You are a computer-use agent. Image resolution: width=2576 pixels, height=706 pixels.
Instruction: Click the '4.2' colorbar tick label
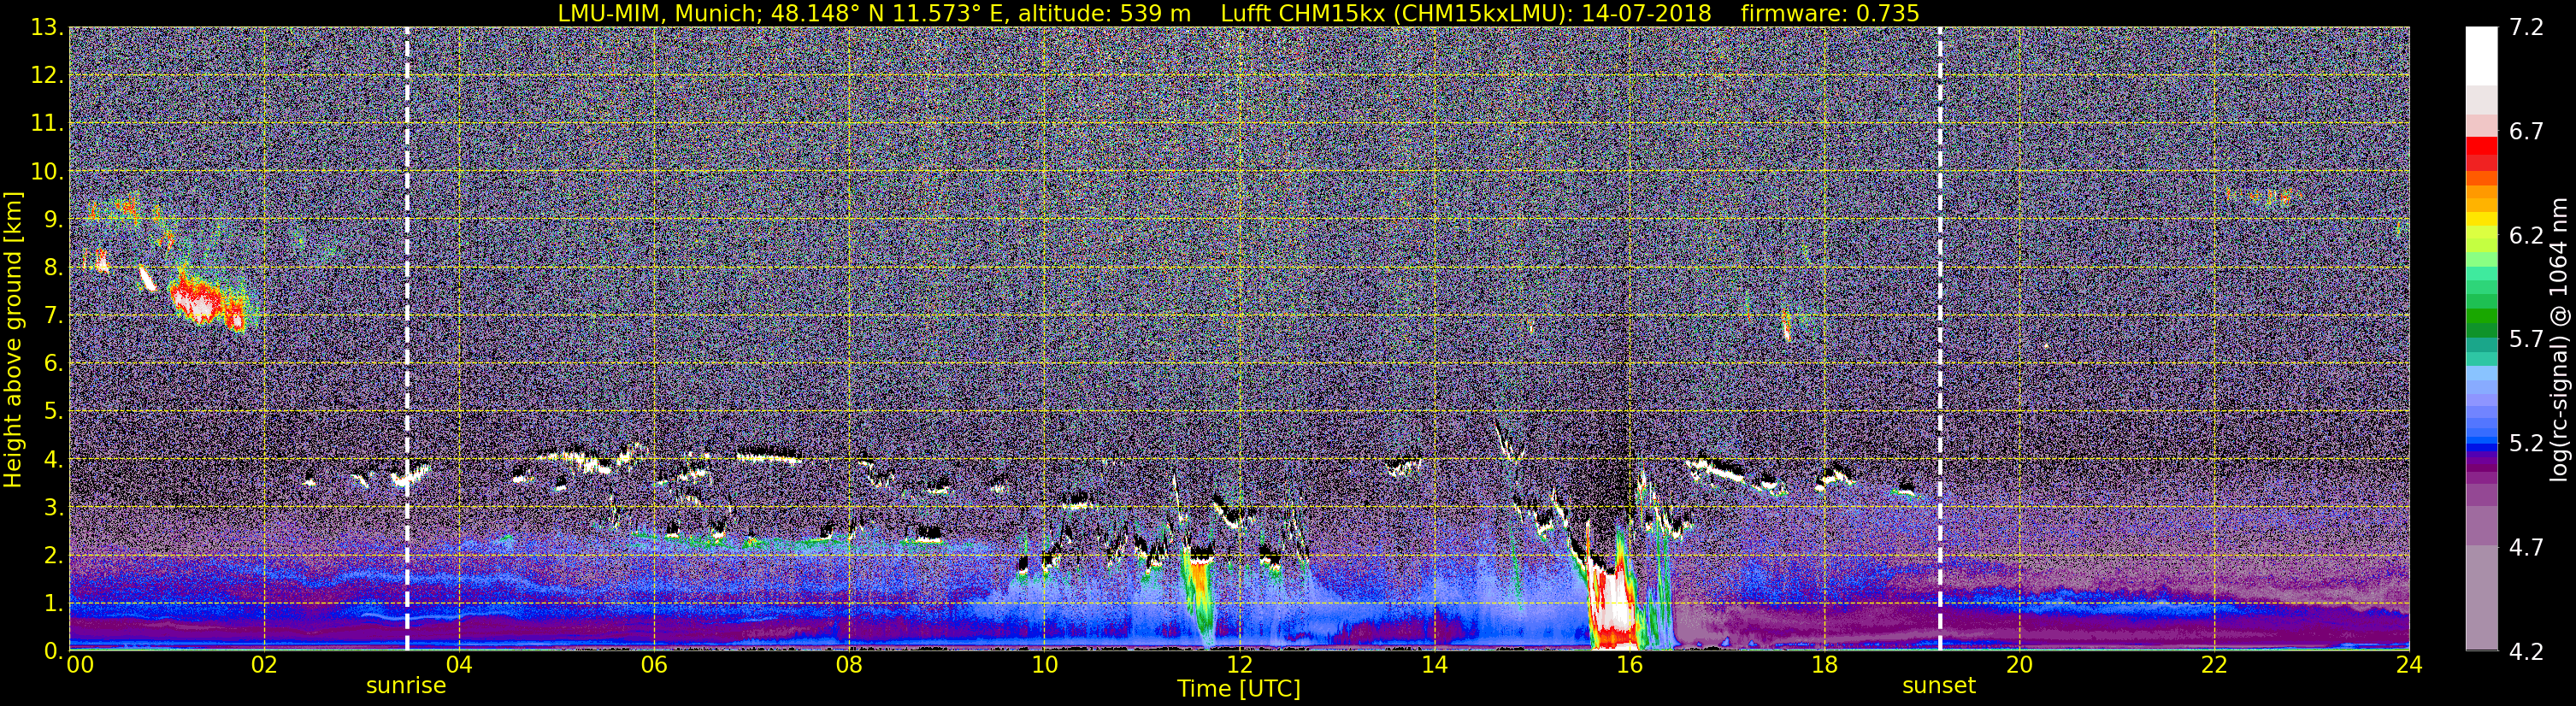pyautogui.click(x=2526, y=651)
